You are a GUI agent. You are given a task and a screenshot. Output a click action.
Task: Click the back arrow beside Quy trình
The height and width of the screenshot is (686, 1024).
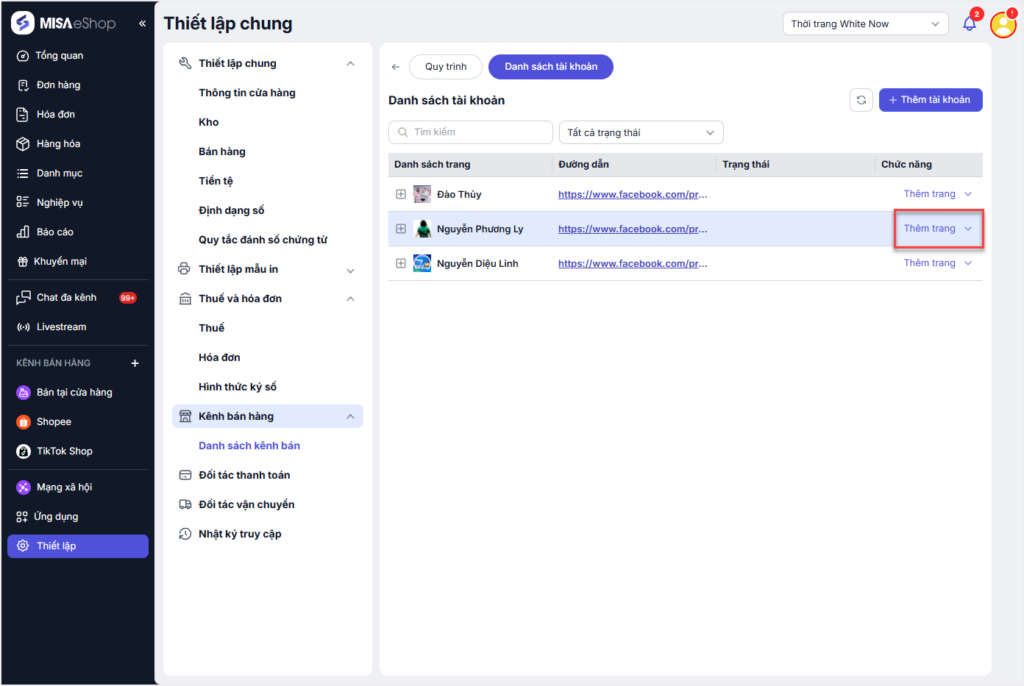pos(396,67)
